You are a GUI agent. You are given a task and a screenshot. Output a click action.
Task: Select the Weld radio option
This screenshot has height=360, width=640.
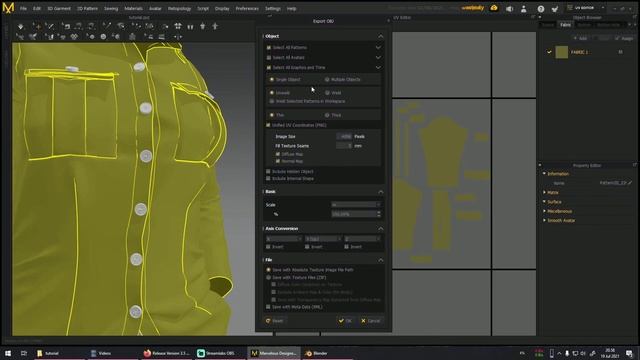[327, 93]
